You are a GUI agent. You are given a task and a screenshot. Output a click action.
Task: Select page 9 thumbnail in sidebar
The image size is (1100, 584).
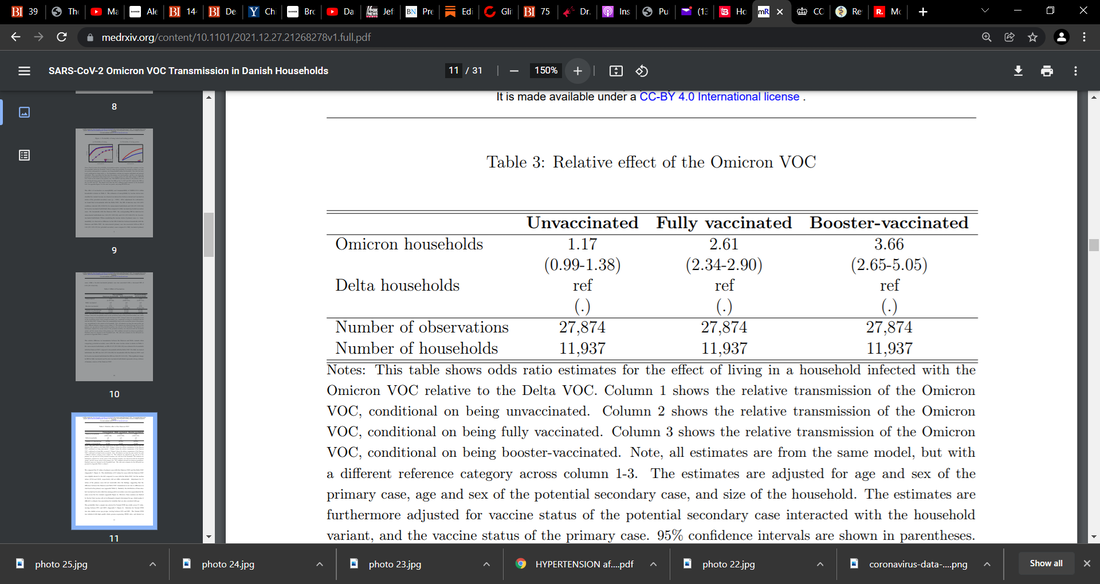(114, 183)
